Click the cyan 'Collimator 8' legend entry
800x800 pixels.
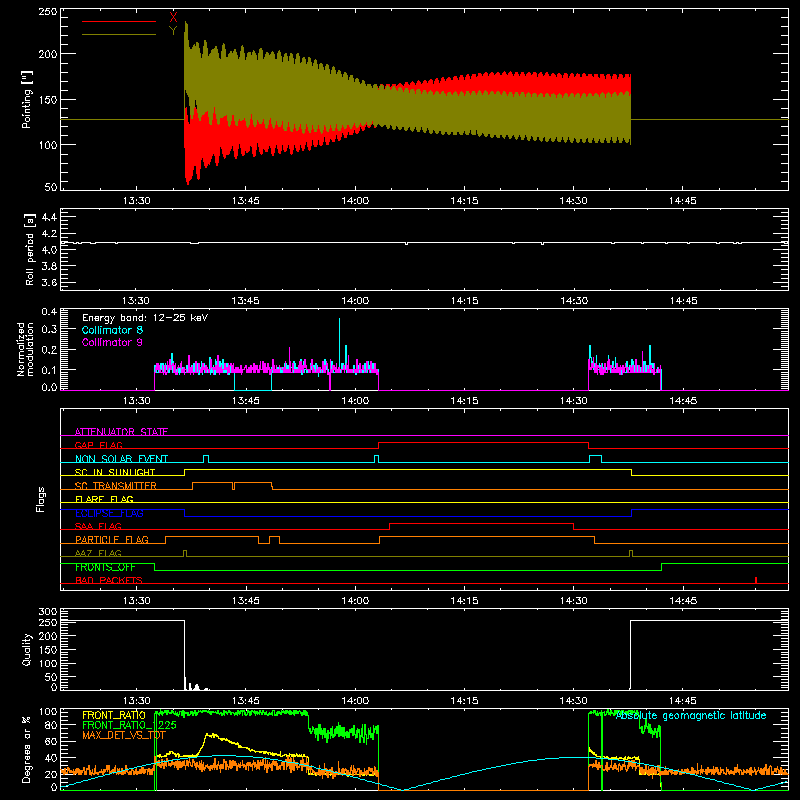(112, 330)
